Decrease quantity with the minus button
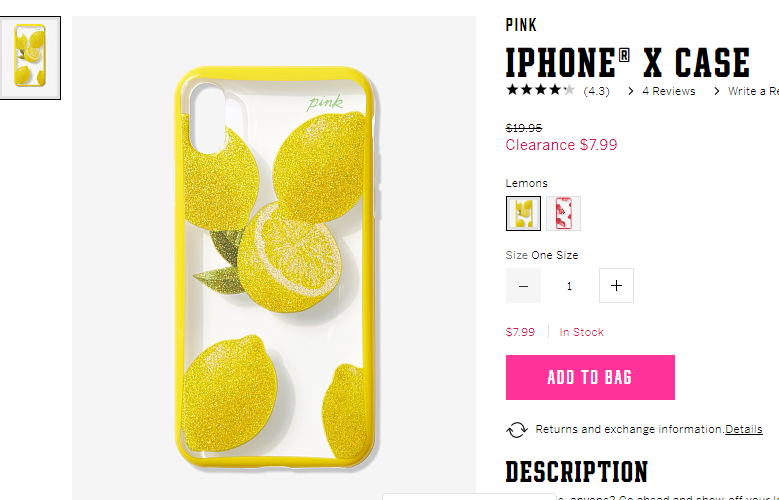Screen dimensions: 779x500 click(523, 286)
